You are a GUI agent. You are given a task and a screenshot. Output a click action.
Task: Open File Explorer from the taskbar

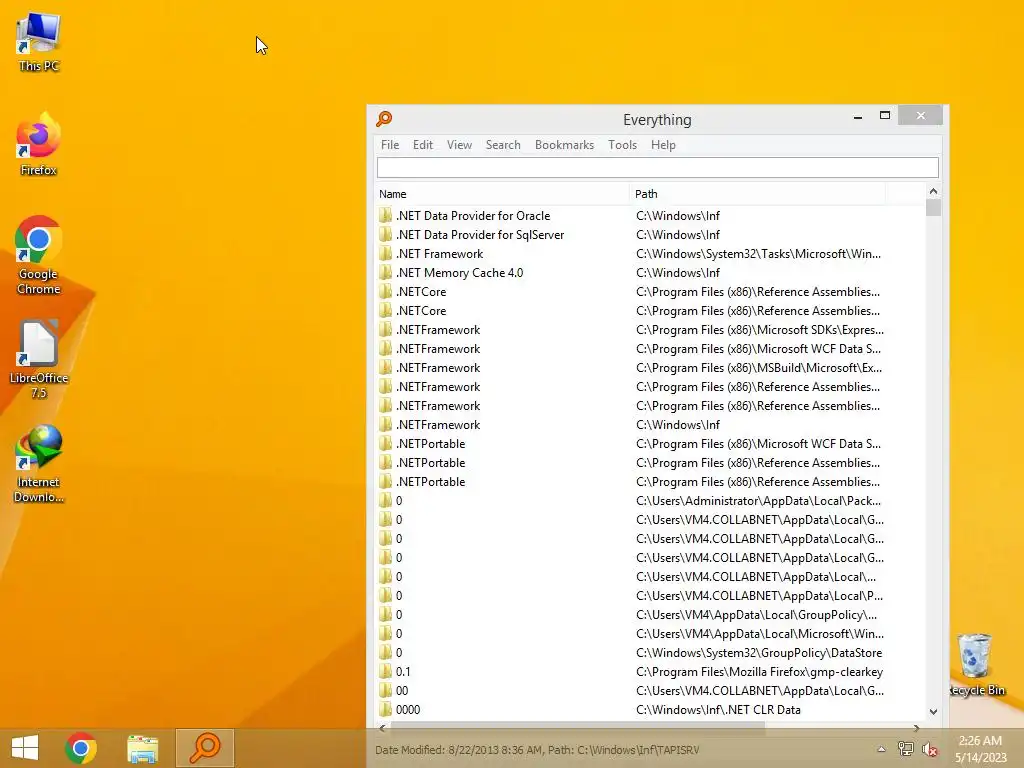click(x=142, y=748)
